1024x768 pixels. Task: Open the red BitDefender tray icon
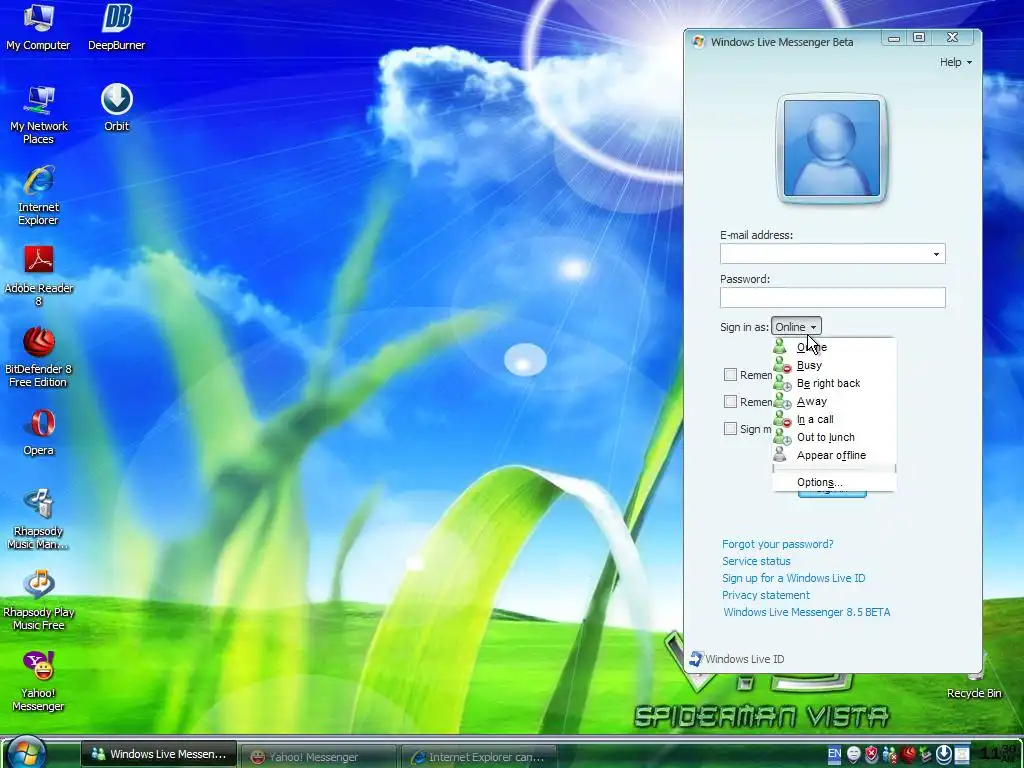[908, 754]
